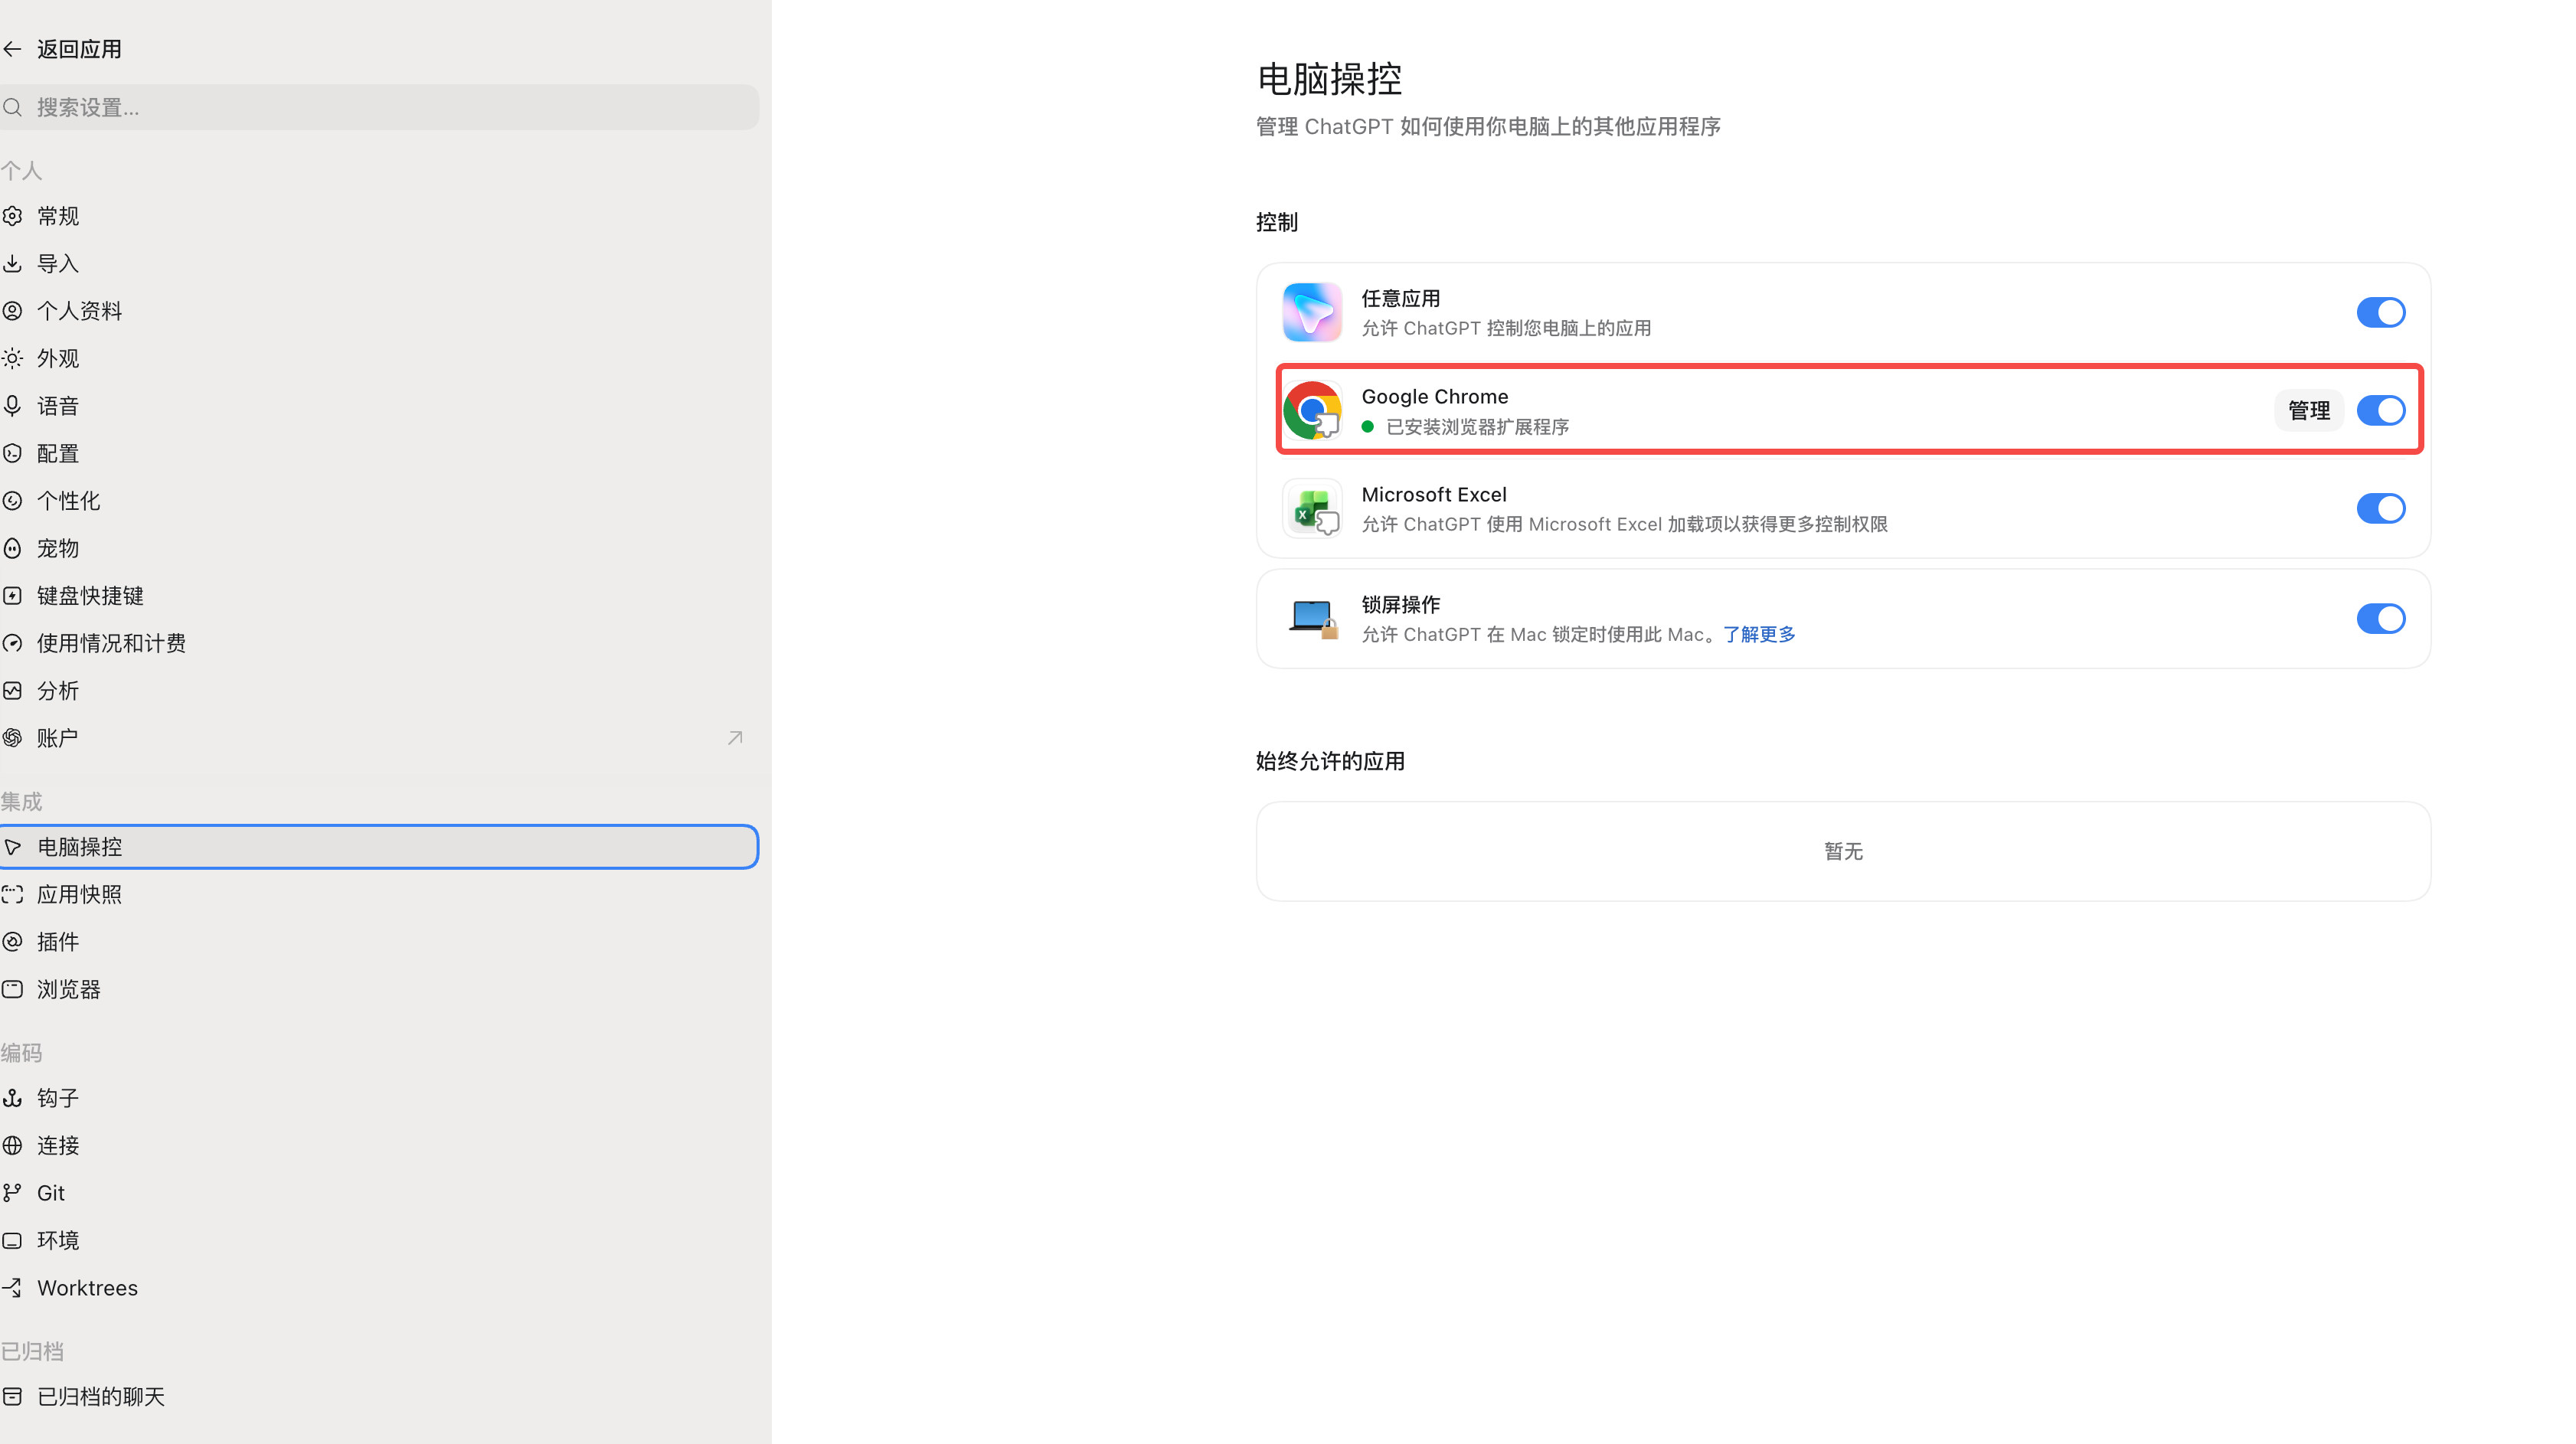Click the icon next to 环境
2576x1444 pixels.
(12, 1240)
